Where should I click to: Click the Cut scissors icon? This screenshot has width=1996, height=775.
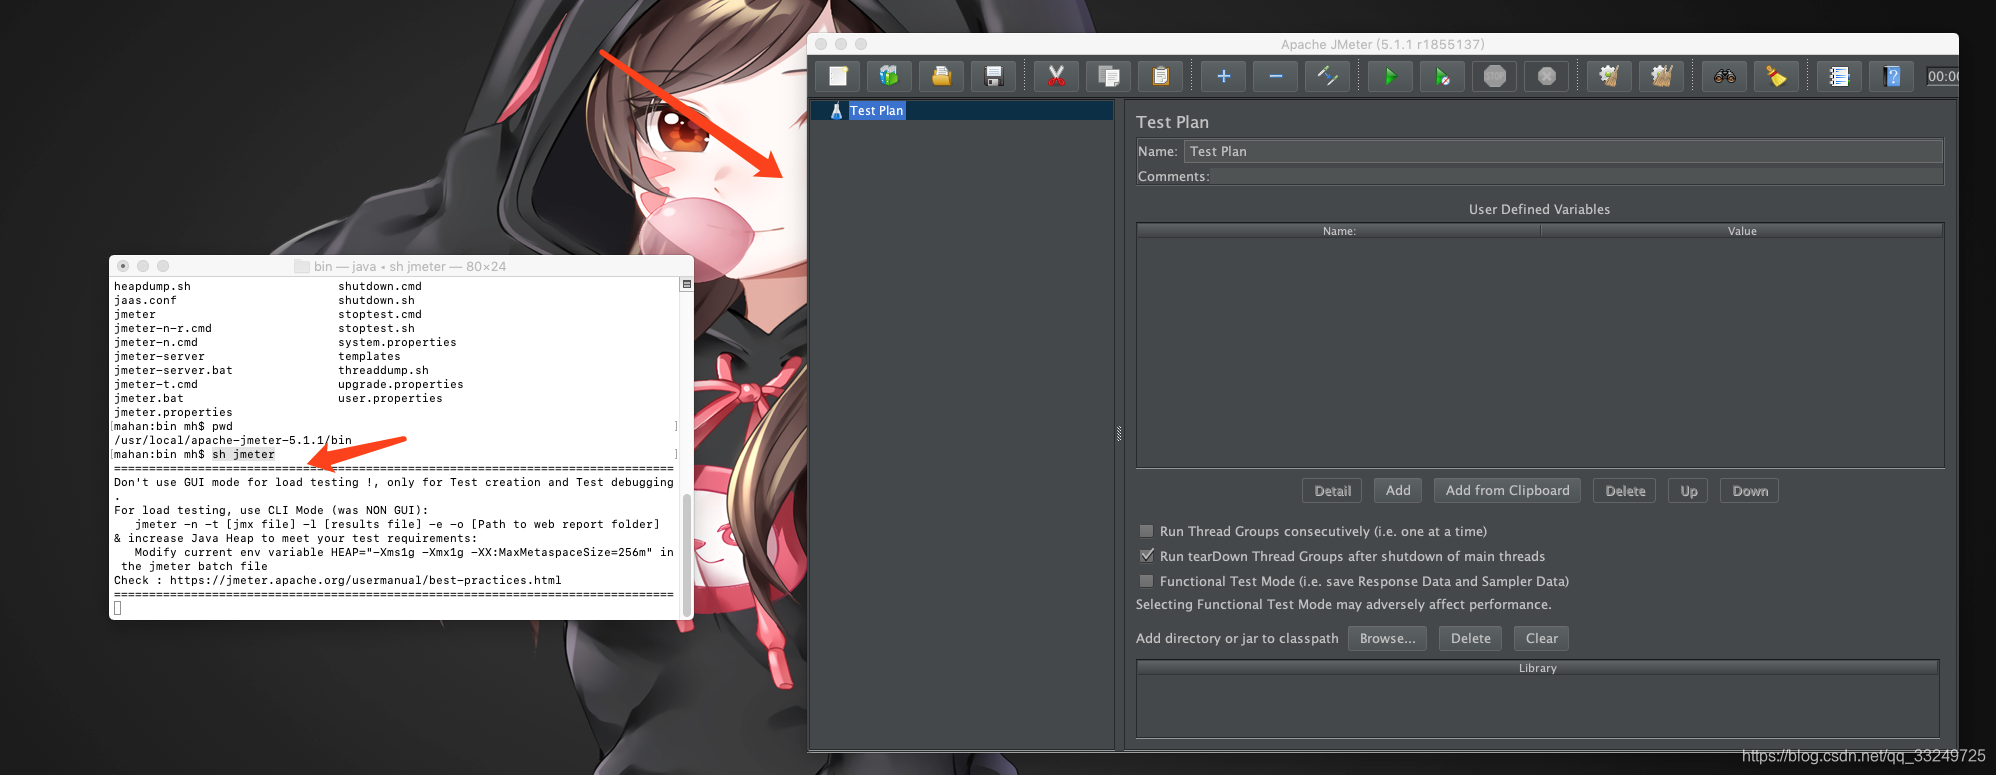click(x=1056, y=76)
